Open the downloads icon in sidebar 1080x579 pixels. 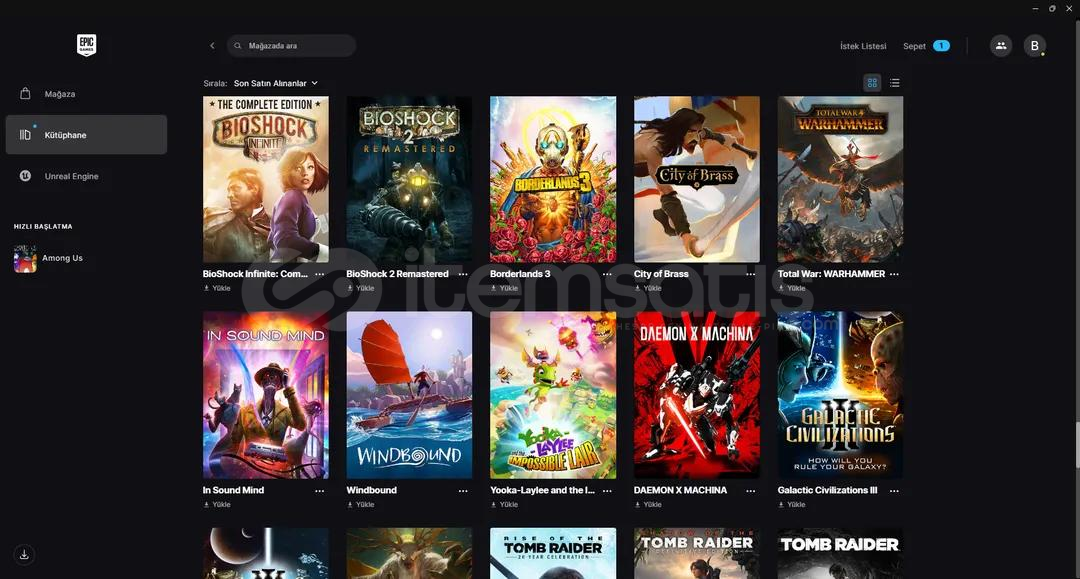(24, 555)
